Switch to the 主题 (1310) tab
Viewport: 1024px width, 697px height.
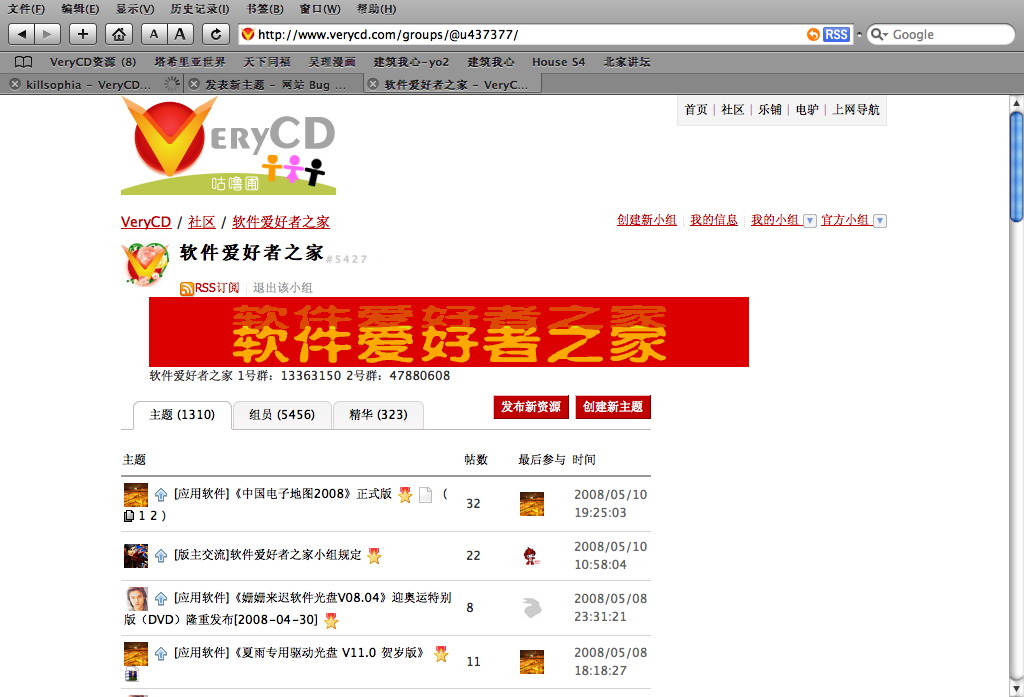coord(182,415)
